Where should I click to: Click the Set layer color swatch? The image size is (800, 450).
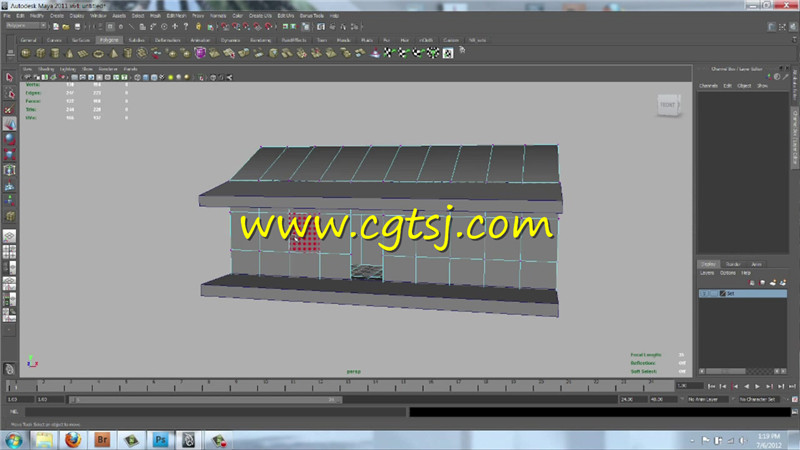tap(722, 293)
